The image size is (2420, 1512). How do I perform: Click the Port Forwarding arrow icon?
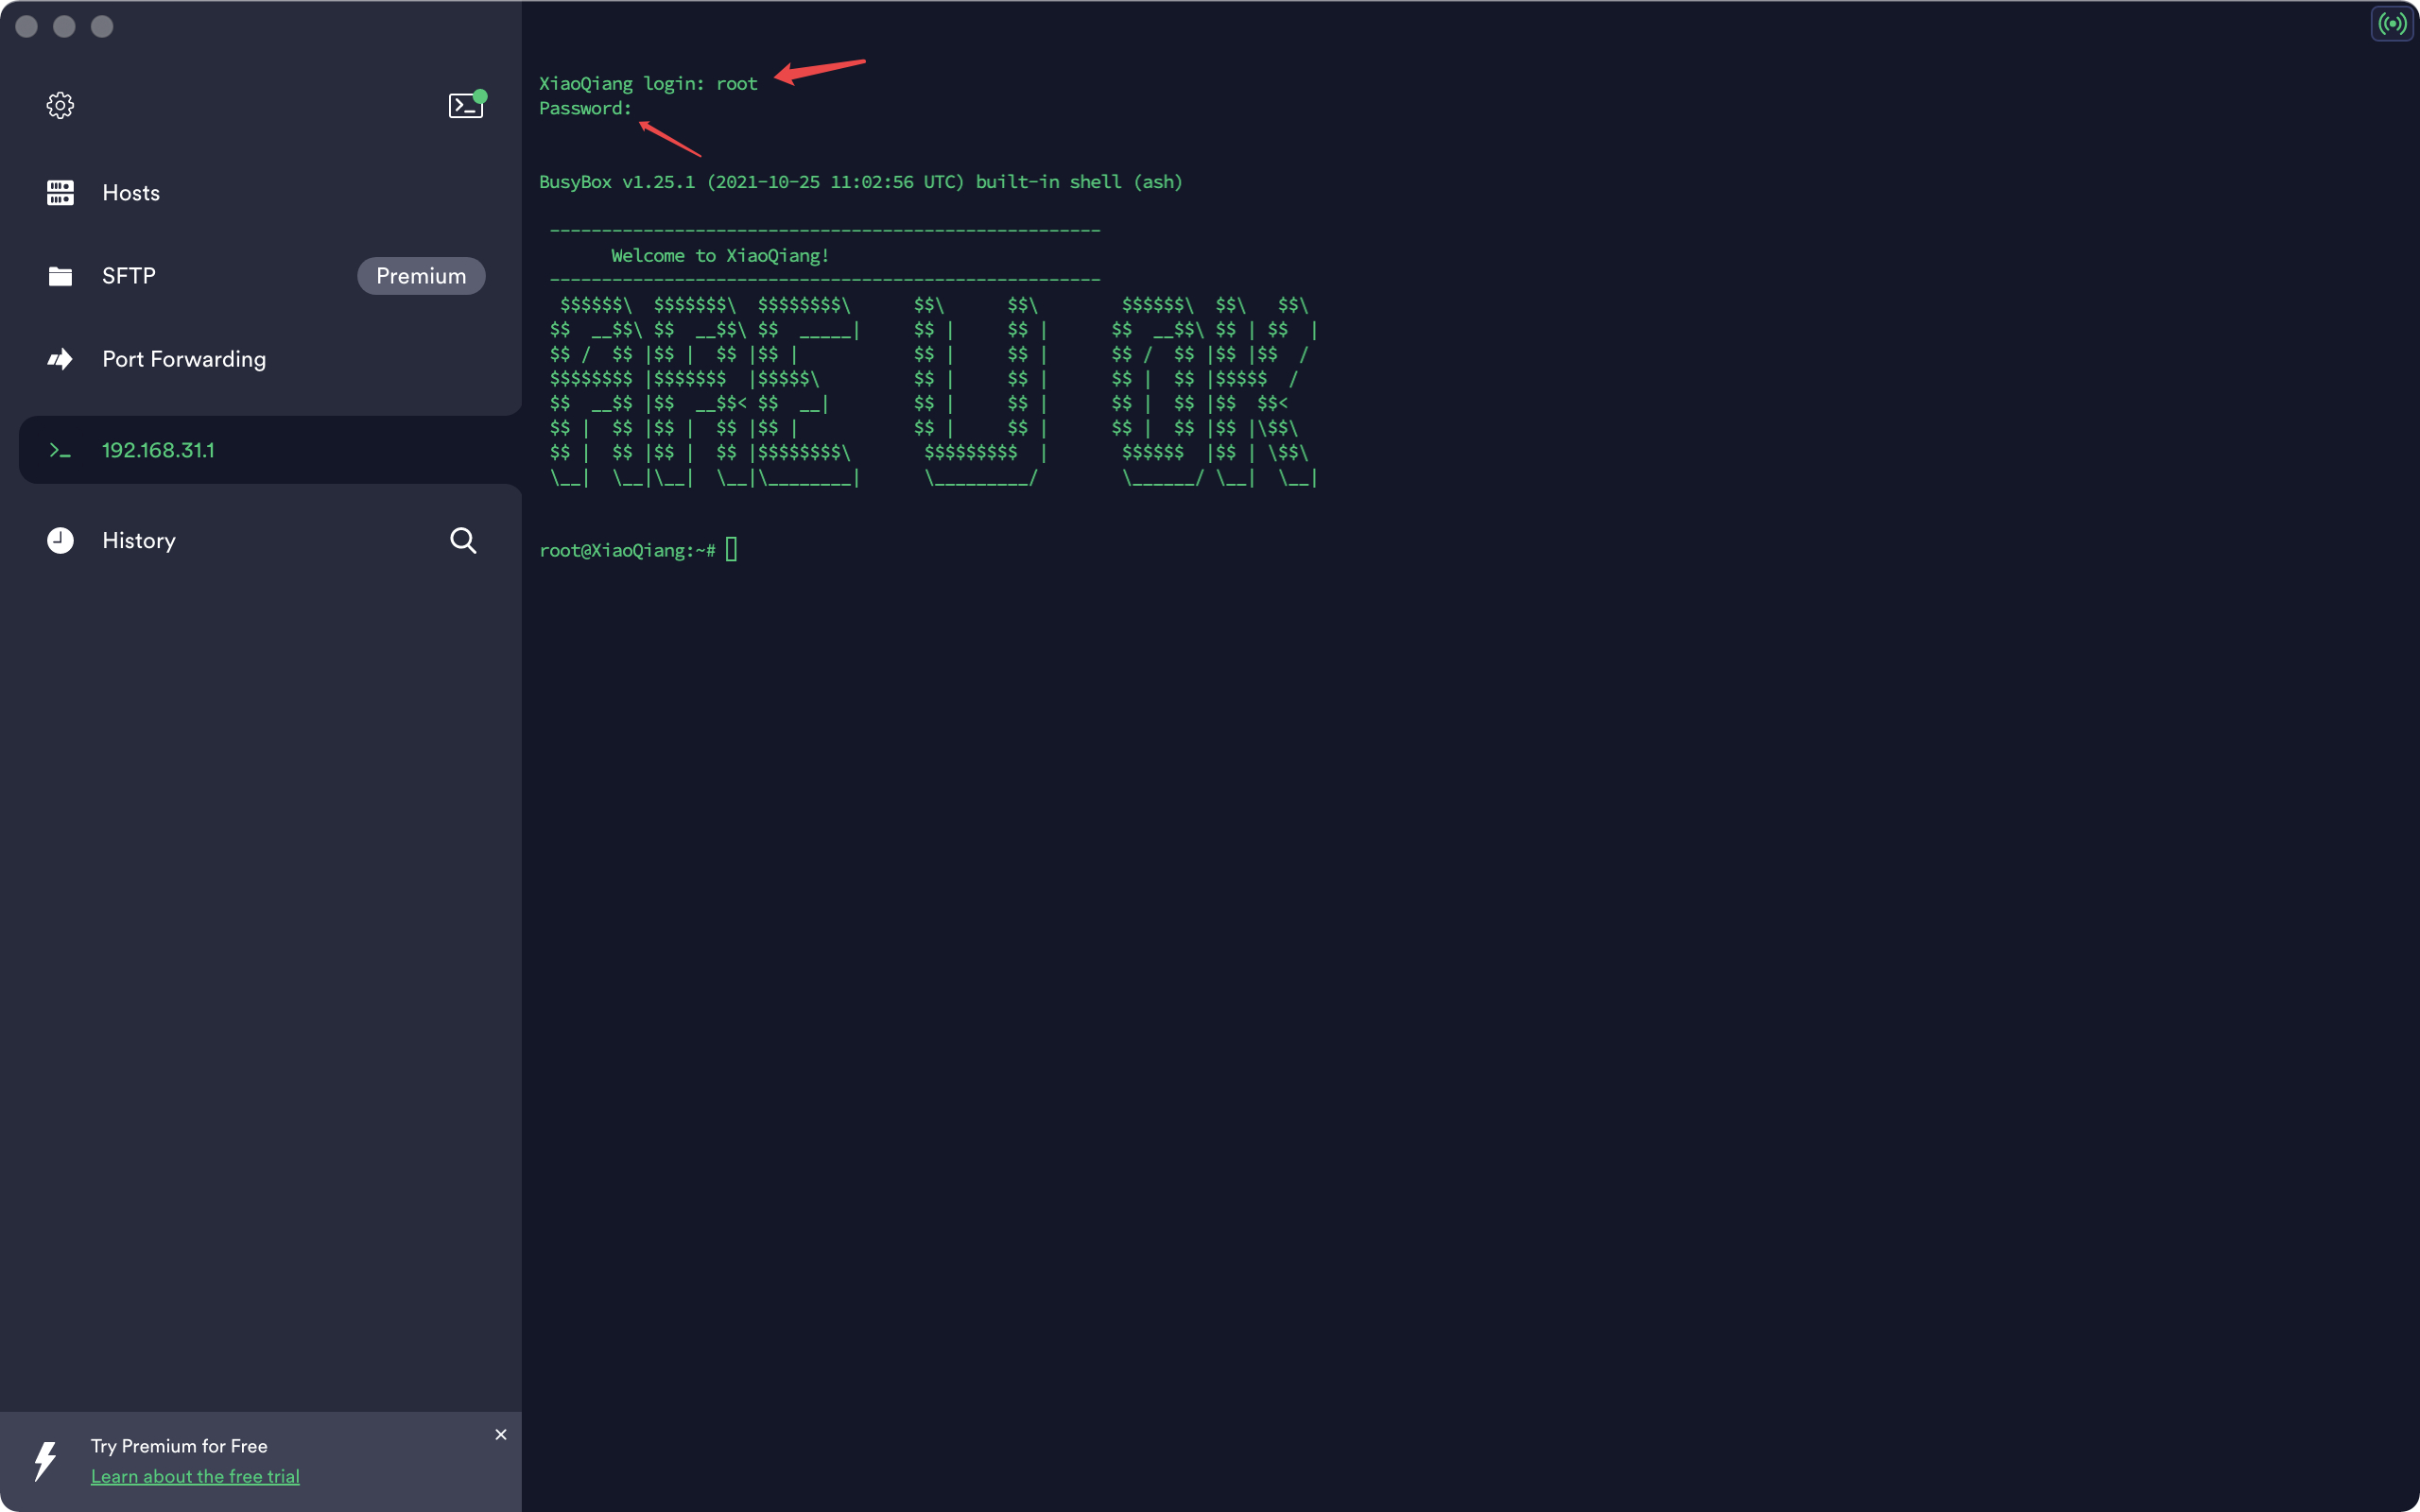click(x=60, y=359)
